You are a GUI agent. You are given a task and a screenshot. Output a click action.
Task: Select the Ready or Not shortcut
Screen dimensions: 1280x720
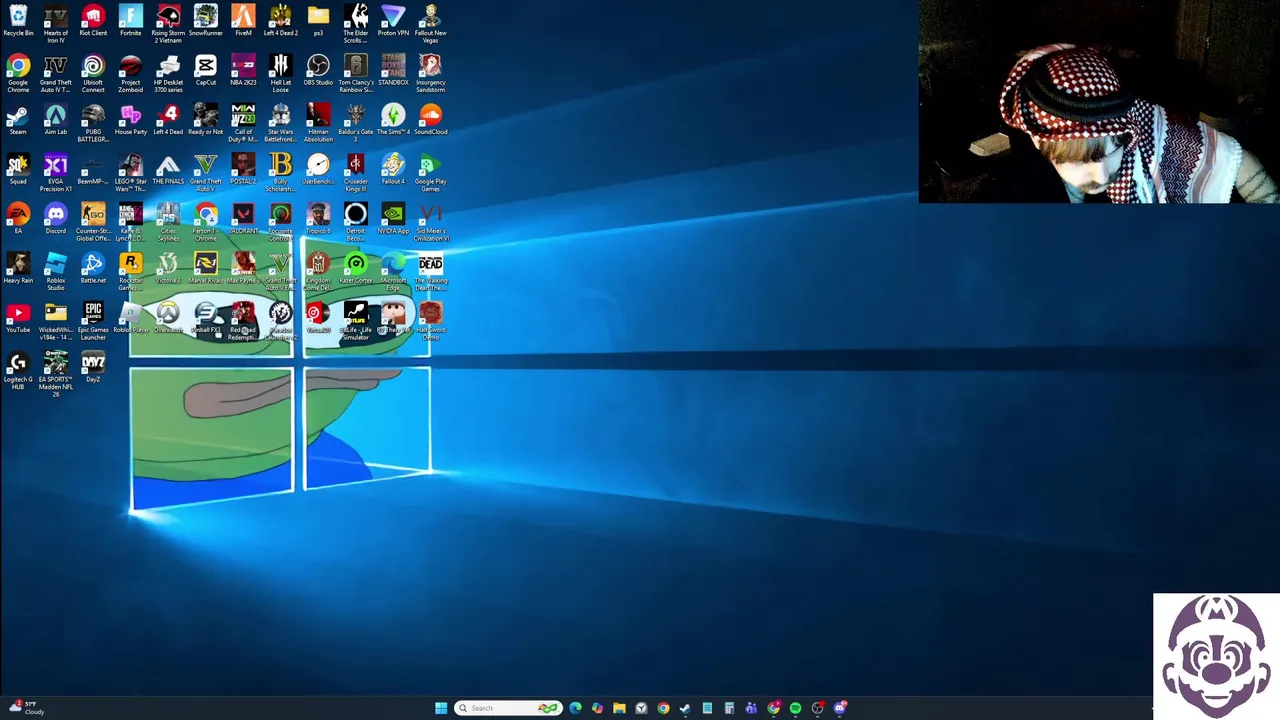[206, 121]
